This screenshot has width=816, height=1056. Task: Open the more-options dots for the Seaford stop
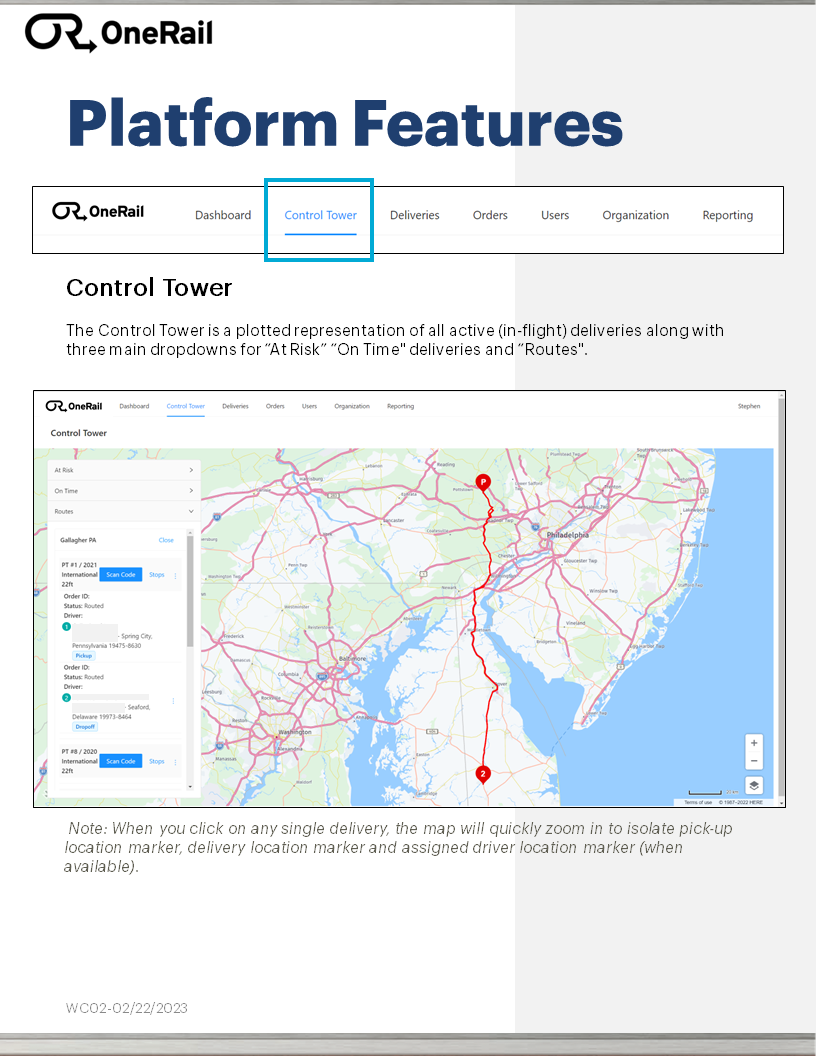point(173,701)
